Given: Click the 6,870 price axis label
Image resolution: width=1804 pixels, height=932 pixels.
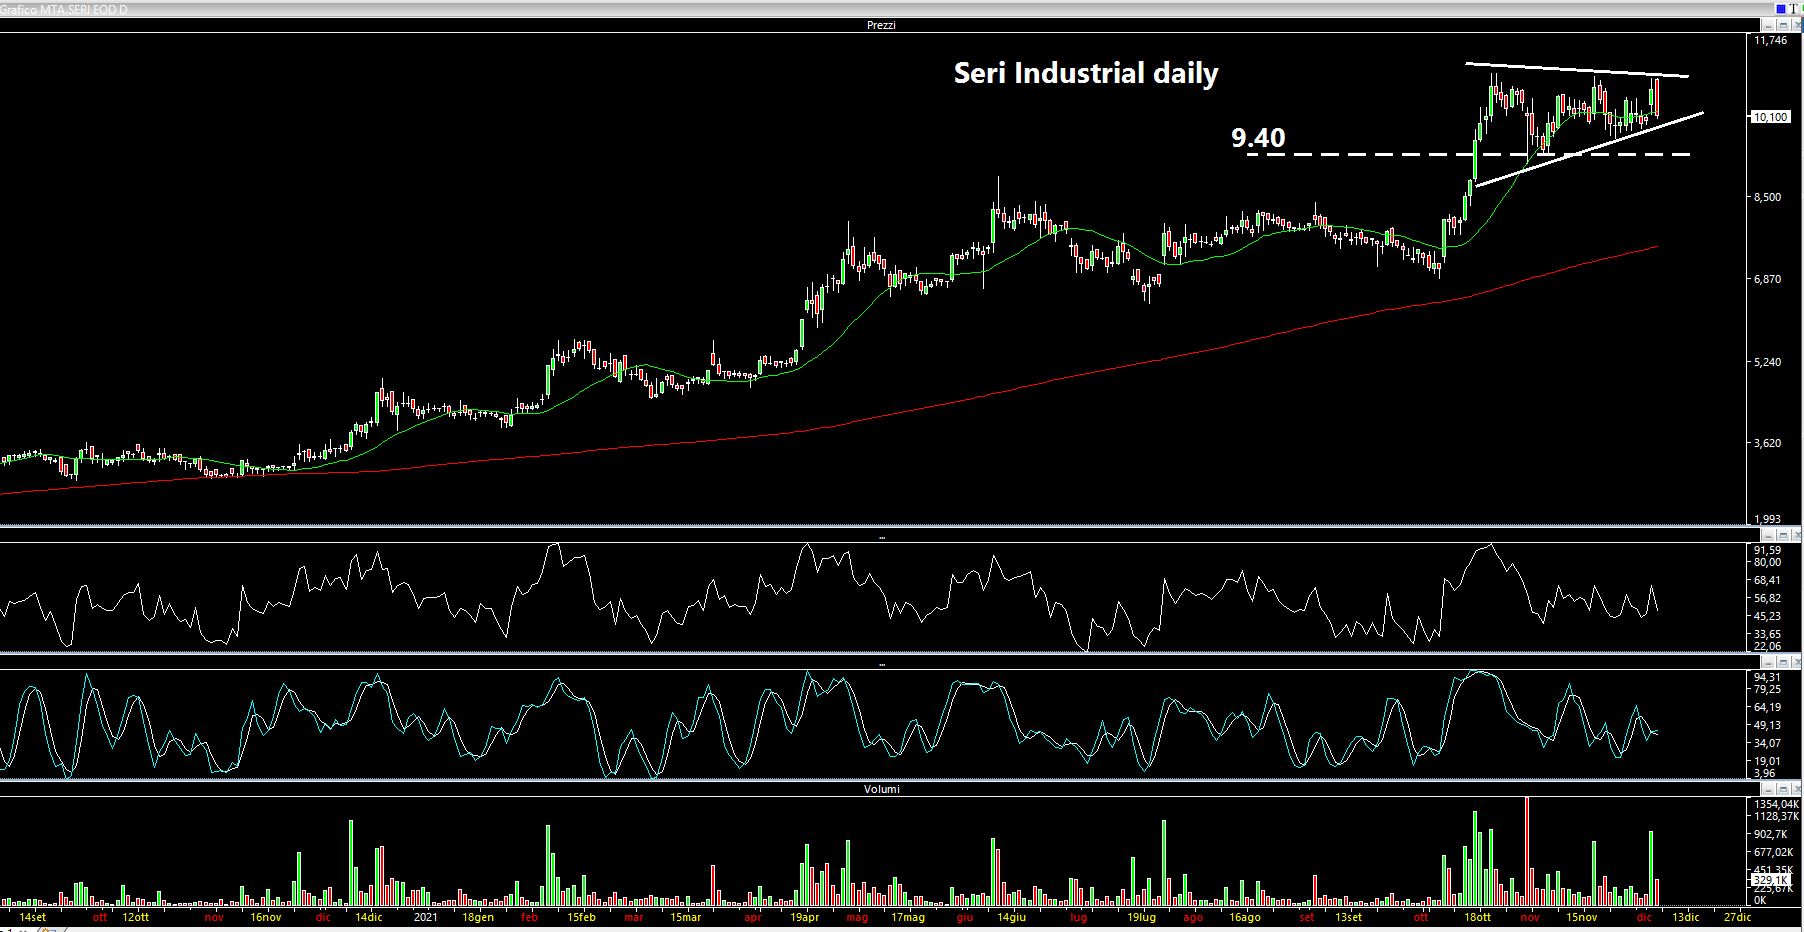Looking at the screenshot, I should point(1770,279).
